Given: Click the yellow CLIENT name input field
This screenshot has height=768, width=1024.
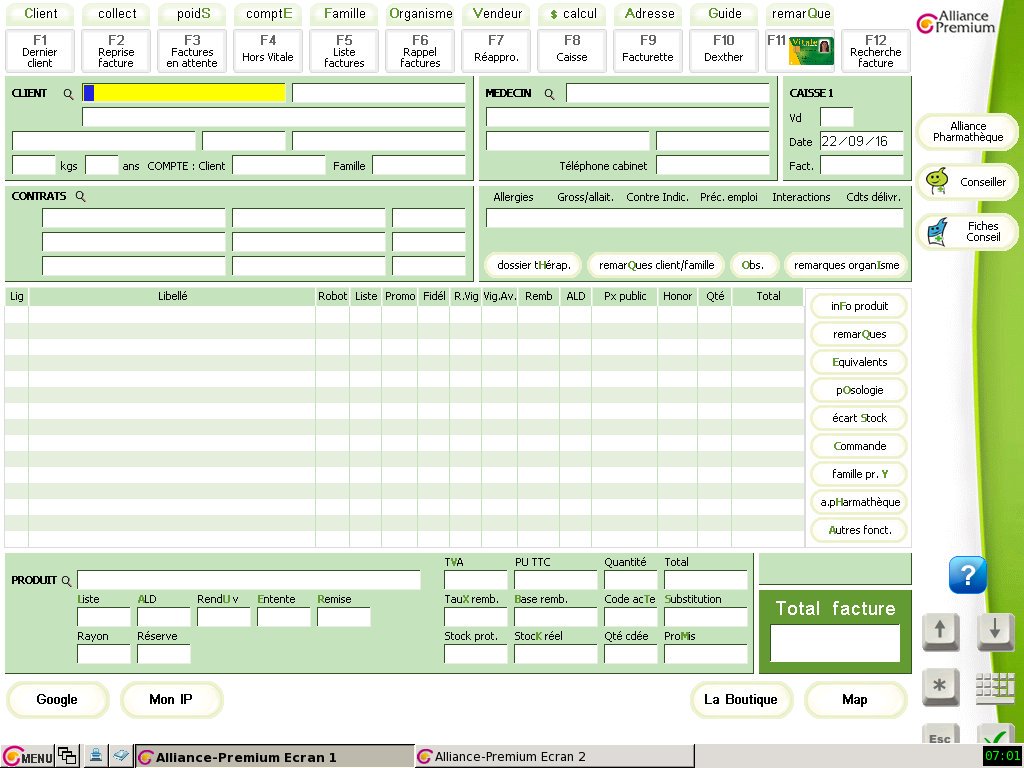Looking at the screenshot, I should coord(184,93).
